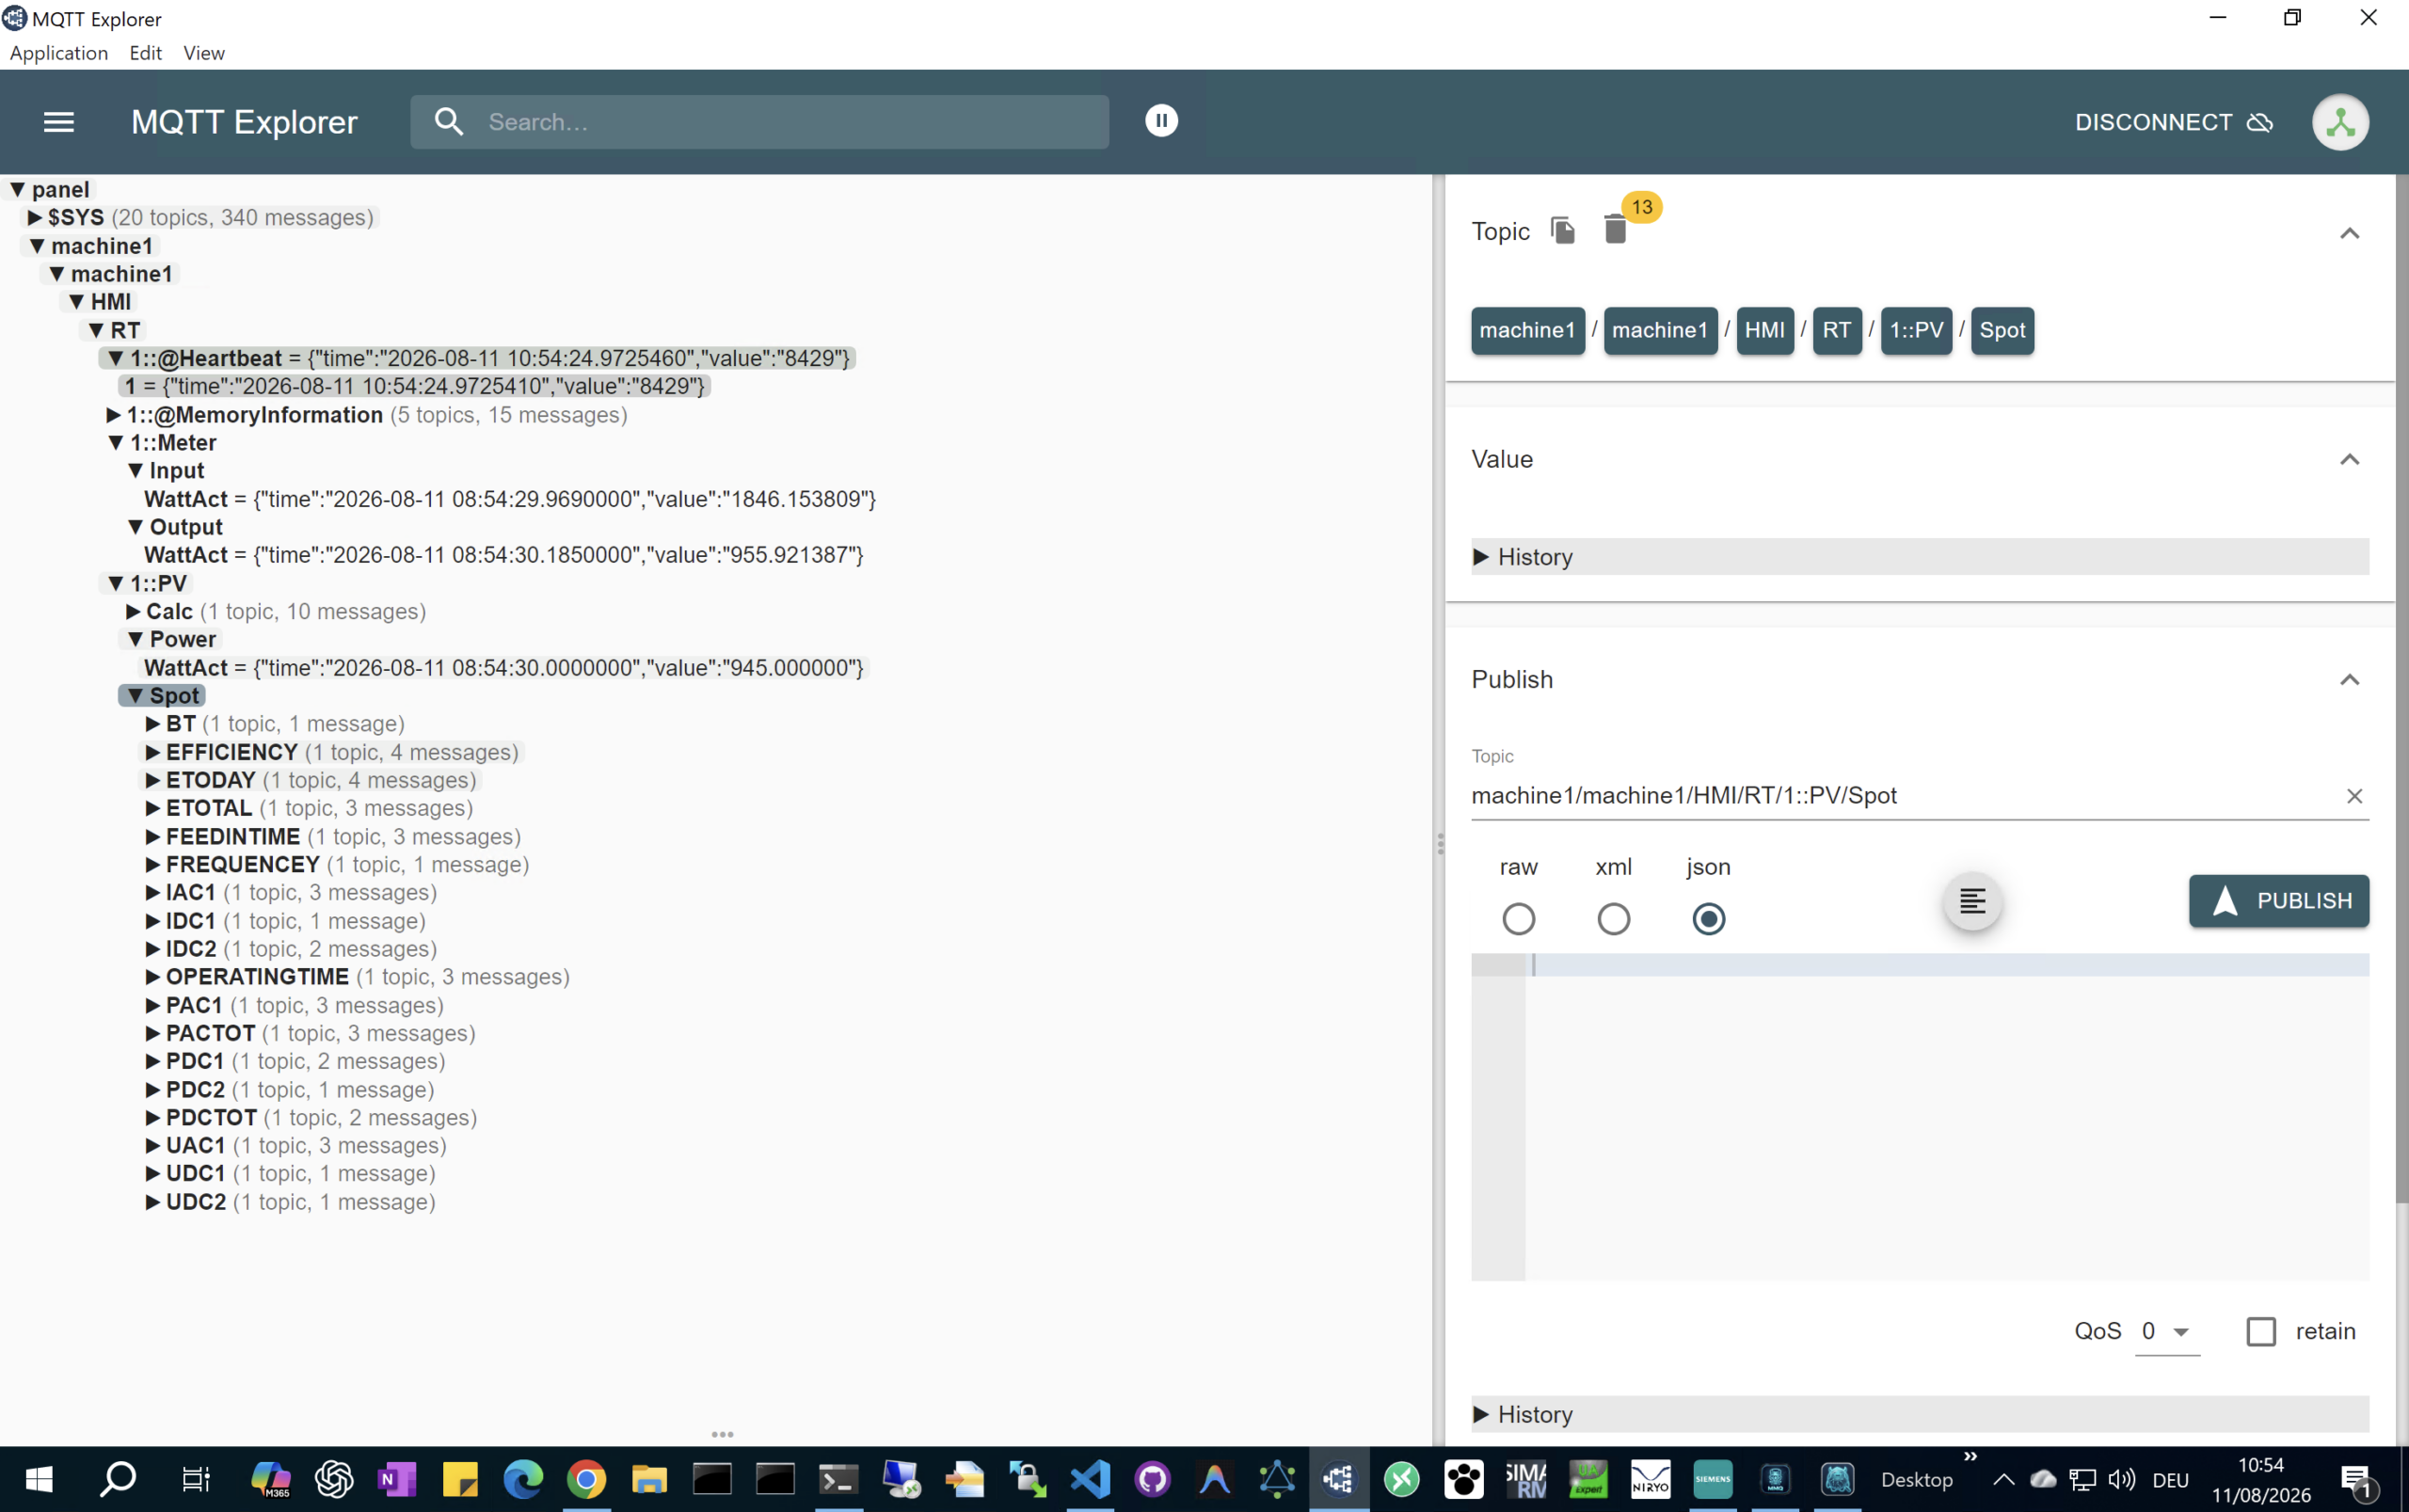Screen dimensions: 2409x1512
Task: Enable the retain checkbox
Action: (x=2261, y=1331)
